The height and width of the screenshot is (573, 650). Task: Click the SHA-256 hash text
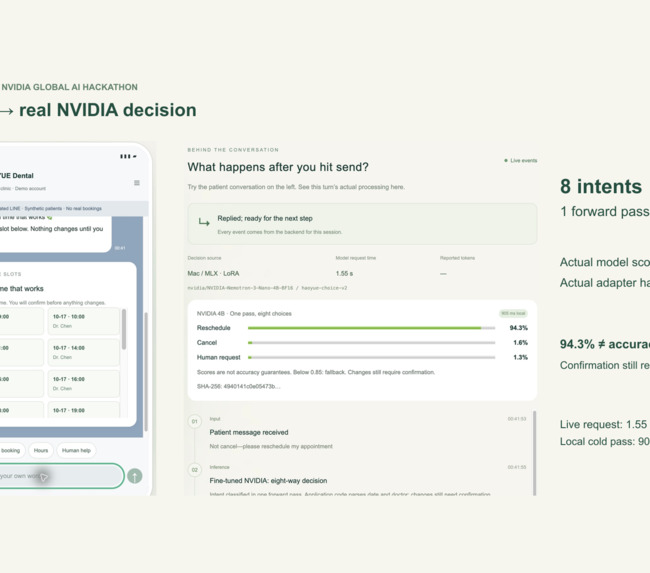[x=238, y=386]
